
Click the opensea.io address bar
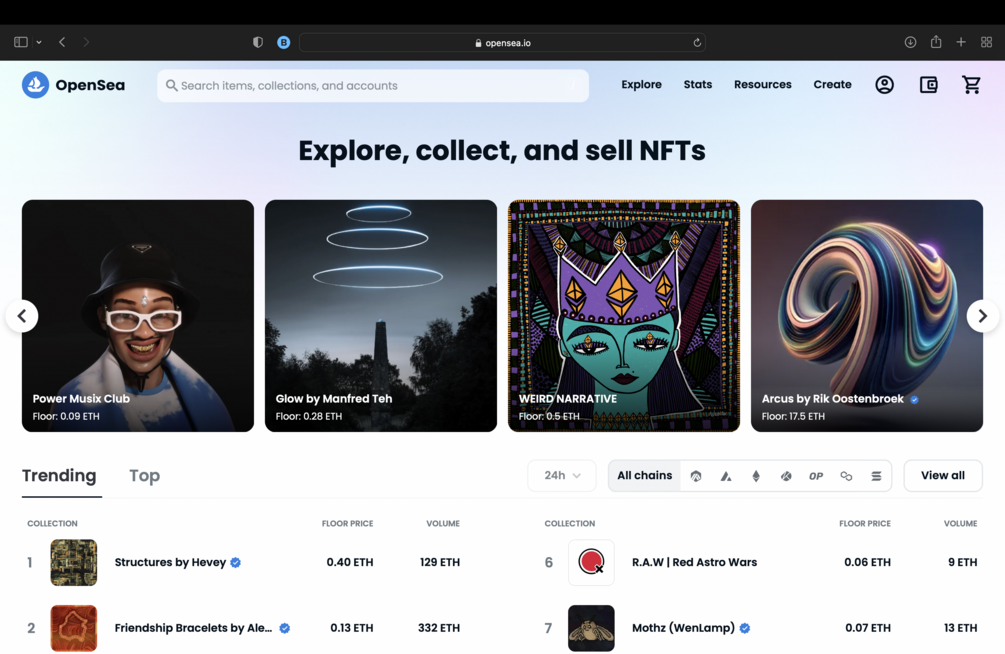click(502, 43)
